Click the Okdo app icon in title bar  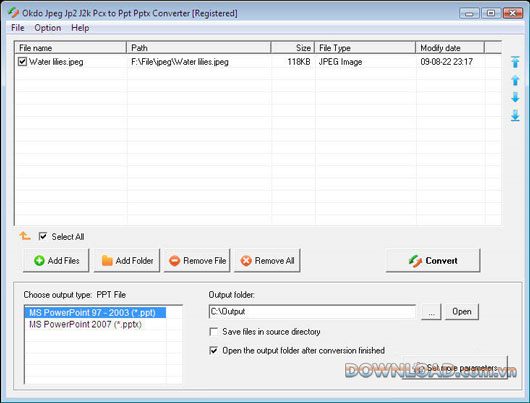(14, 13)
